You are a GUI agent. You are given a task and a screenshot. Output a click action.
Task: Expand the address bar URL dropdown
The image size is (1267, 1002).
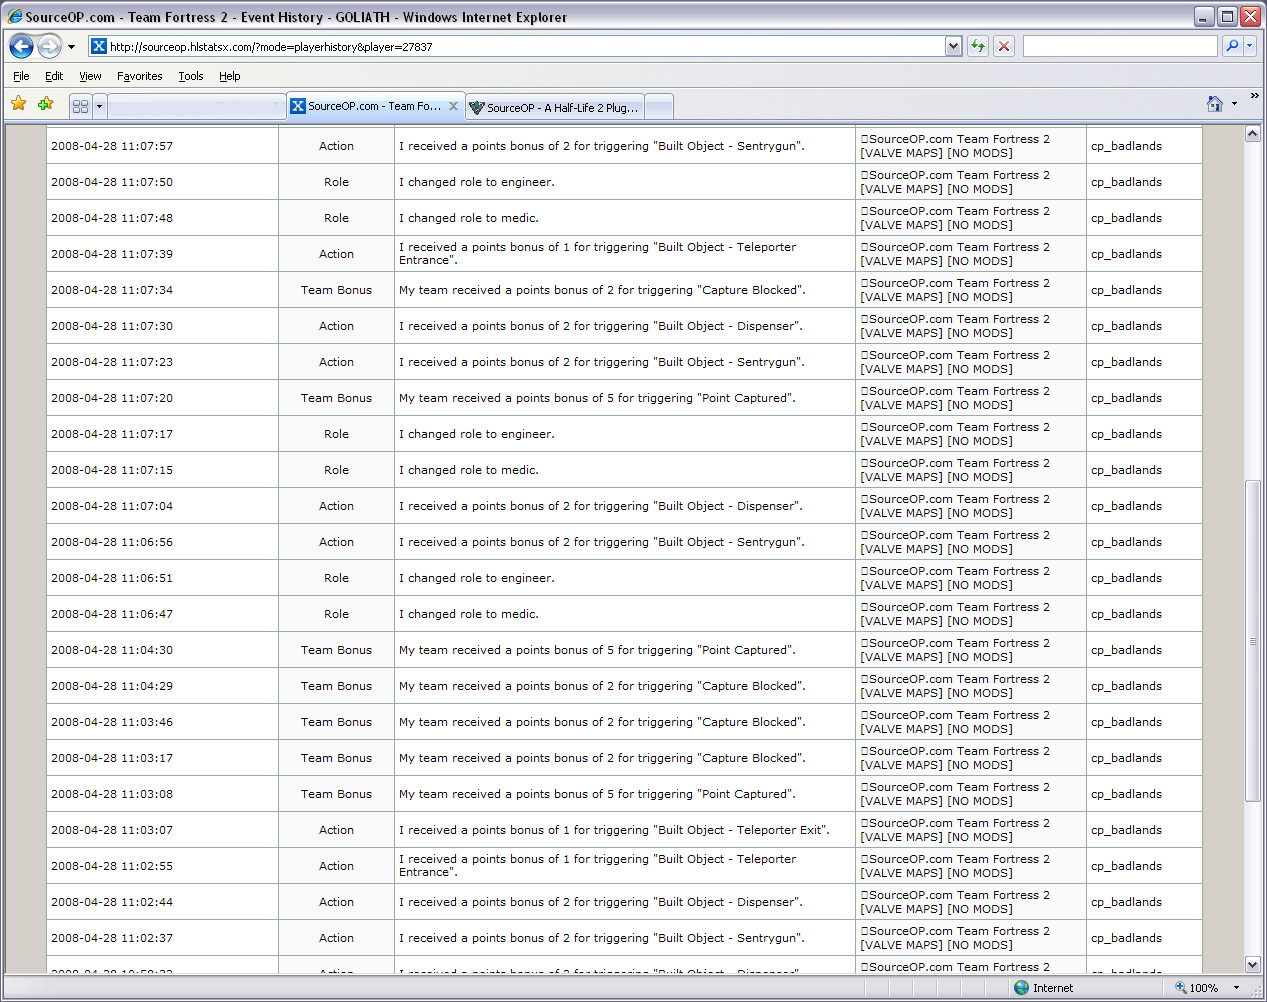[953, 46]
